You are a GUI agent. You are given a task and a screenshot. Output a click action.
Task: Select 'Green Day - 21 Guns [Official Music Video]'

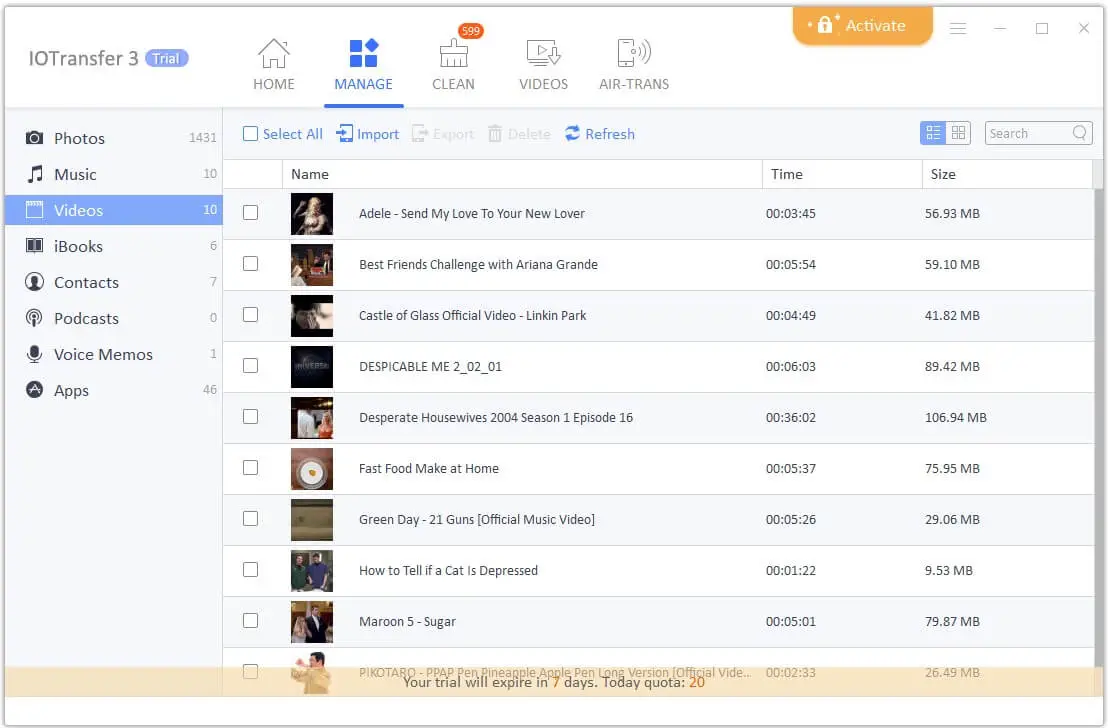(477, 519)
